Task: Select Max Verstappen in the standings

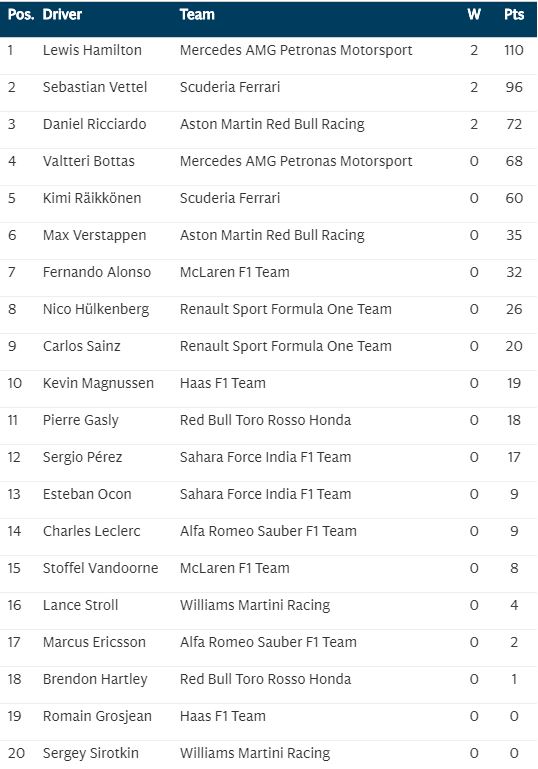Action: tap(94, 235)
